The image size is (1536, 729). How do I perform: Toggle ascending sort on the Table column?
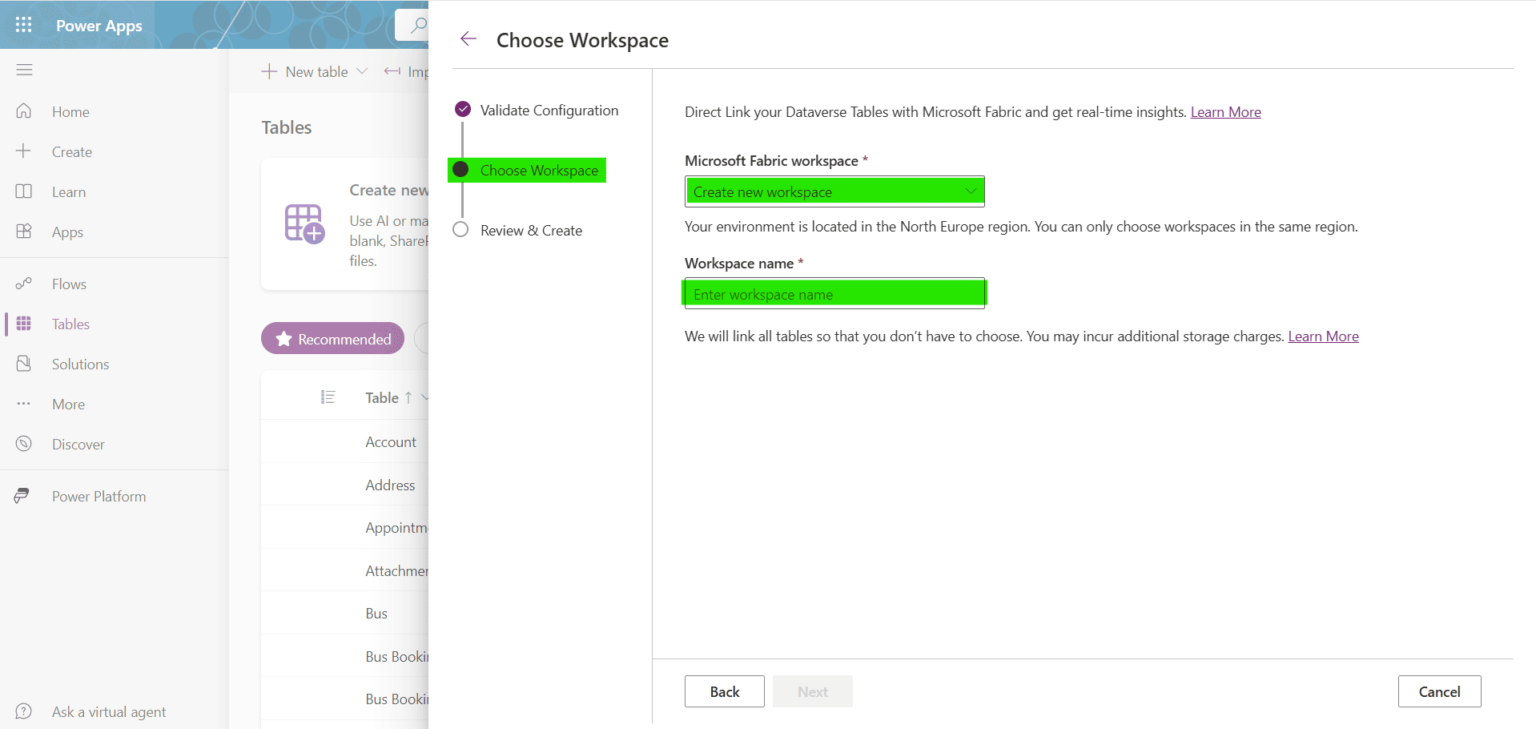tap(406, 397)
